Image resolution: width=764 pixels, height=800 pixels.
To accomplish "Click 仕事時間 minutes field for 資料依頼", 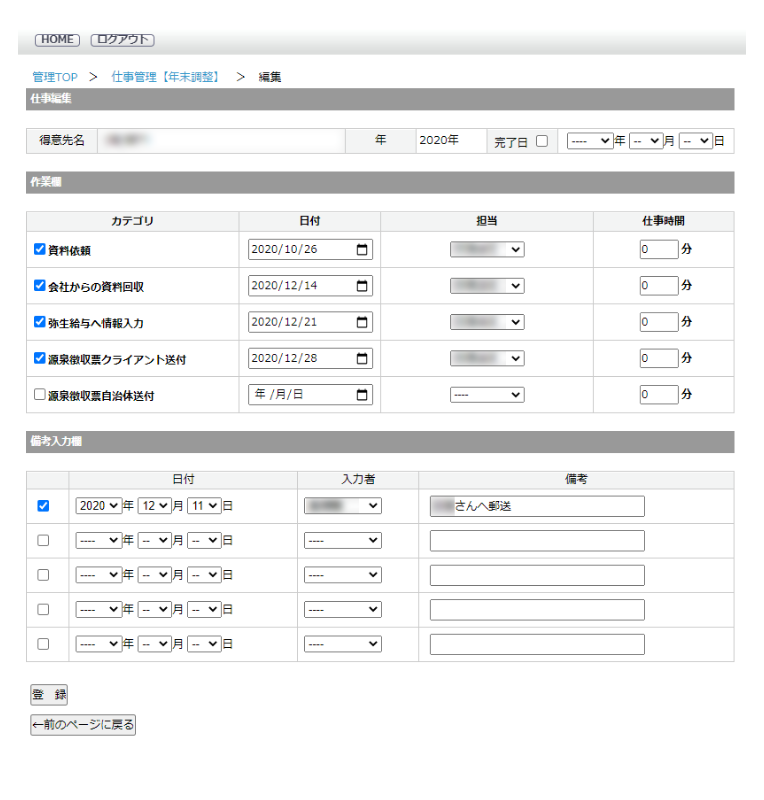I will 658,250.
